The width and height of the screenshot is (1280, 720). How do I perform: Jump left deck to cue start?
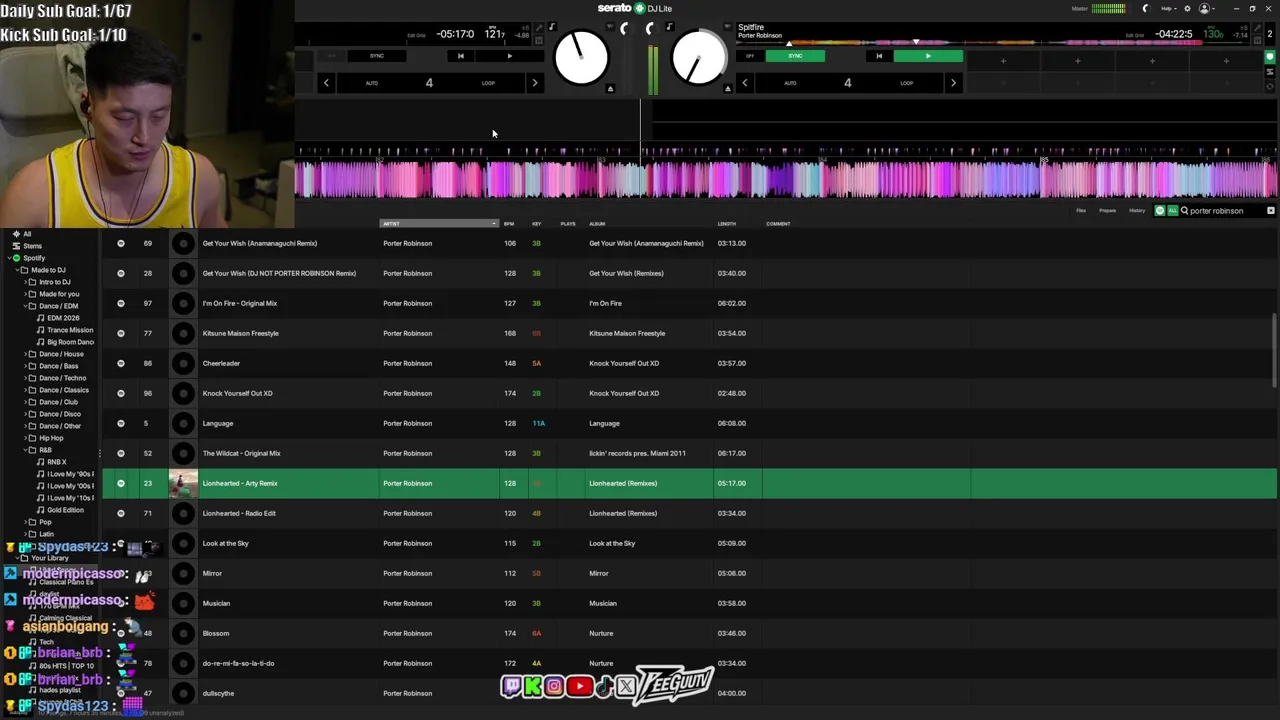tap(460, 56)
